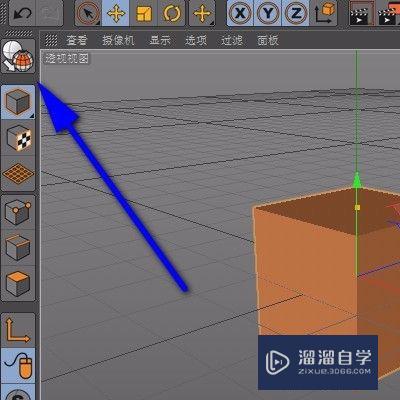
Task: Open the 查看 menu
Action: click(77, 40)
